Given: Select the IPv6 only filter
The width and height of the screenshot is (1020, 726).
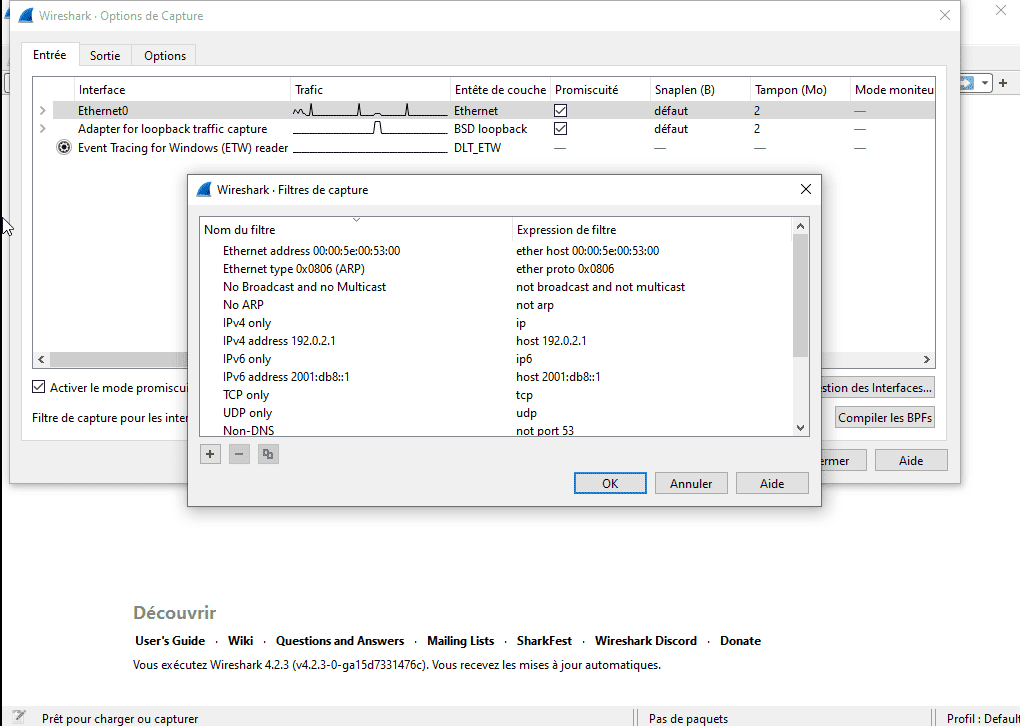Looking at the screenshot, I should [247, 358].
